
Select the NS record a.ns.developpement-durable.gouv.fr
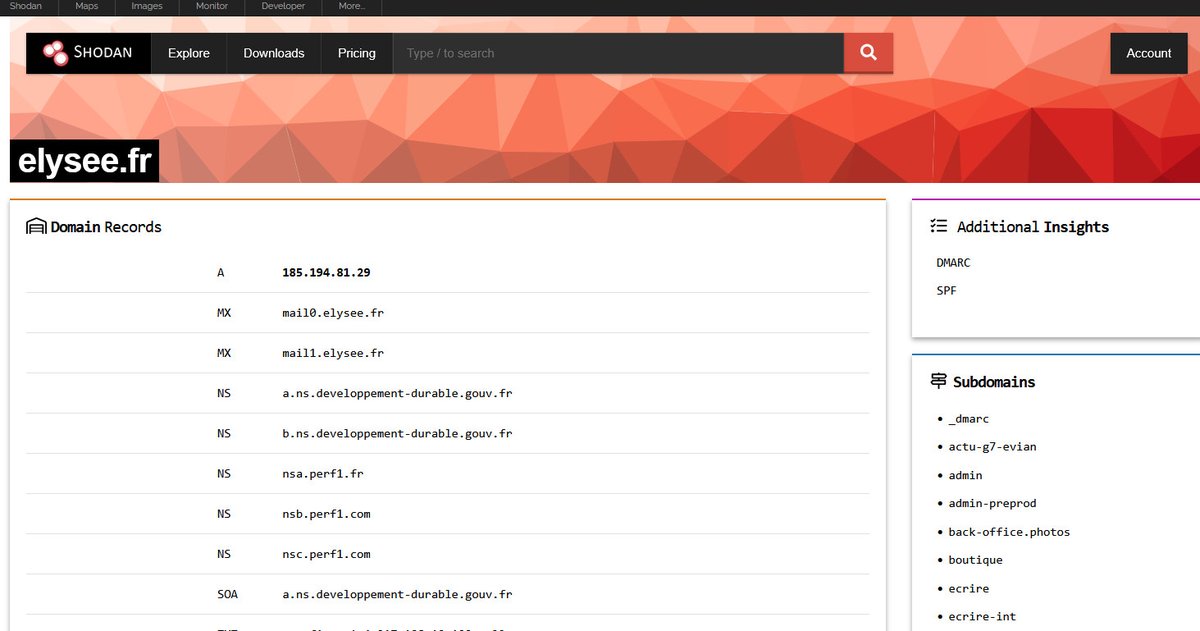[397, 393]
